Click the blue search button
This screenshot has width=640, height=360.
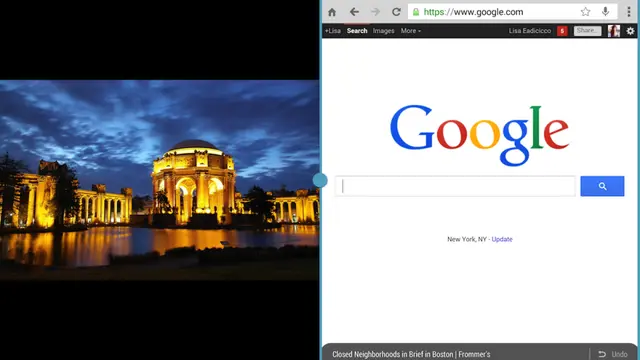coord(602,186)
